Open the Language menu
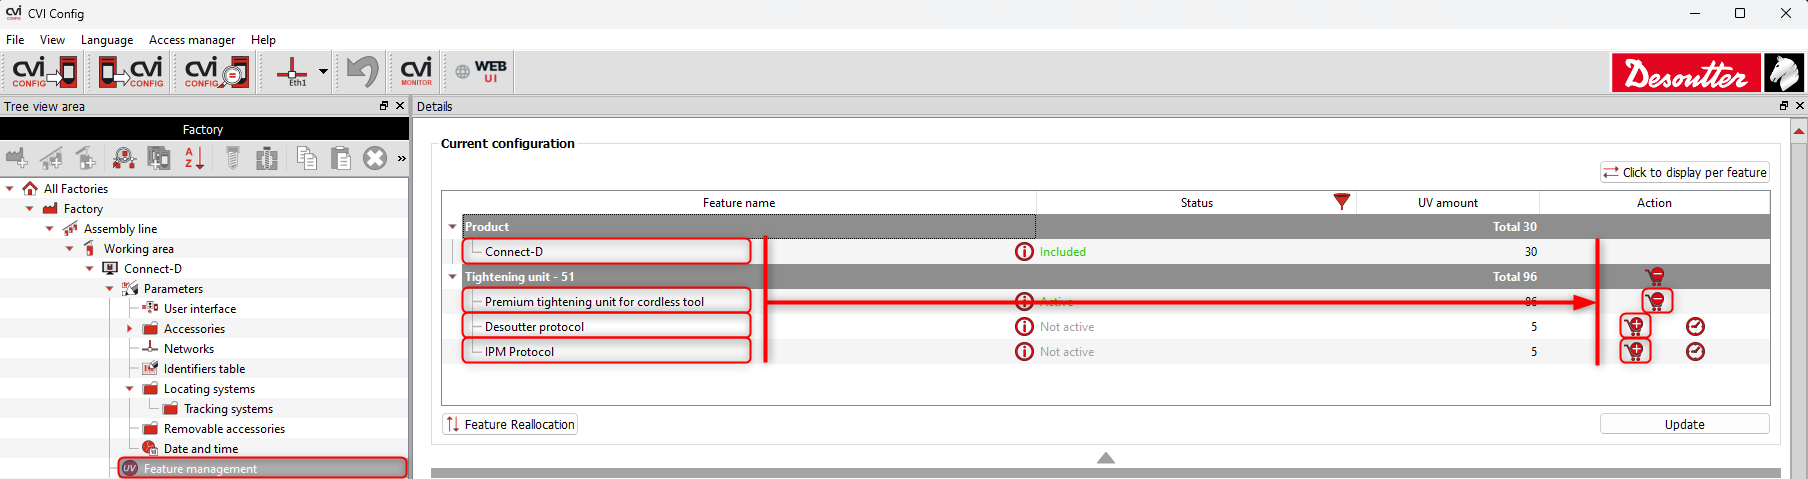 click(107, 40)
